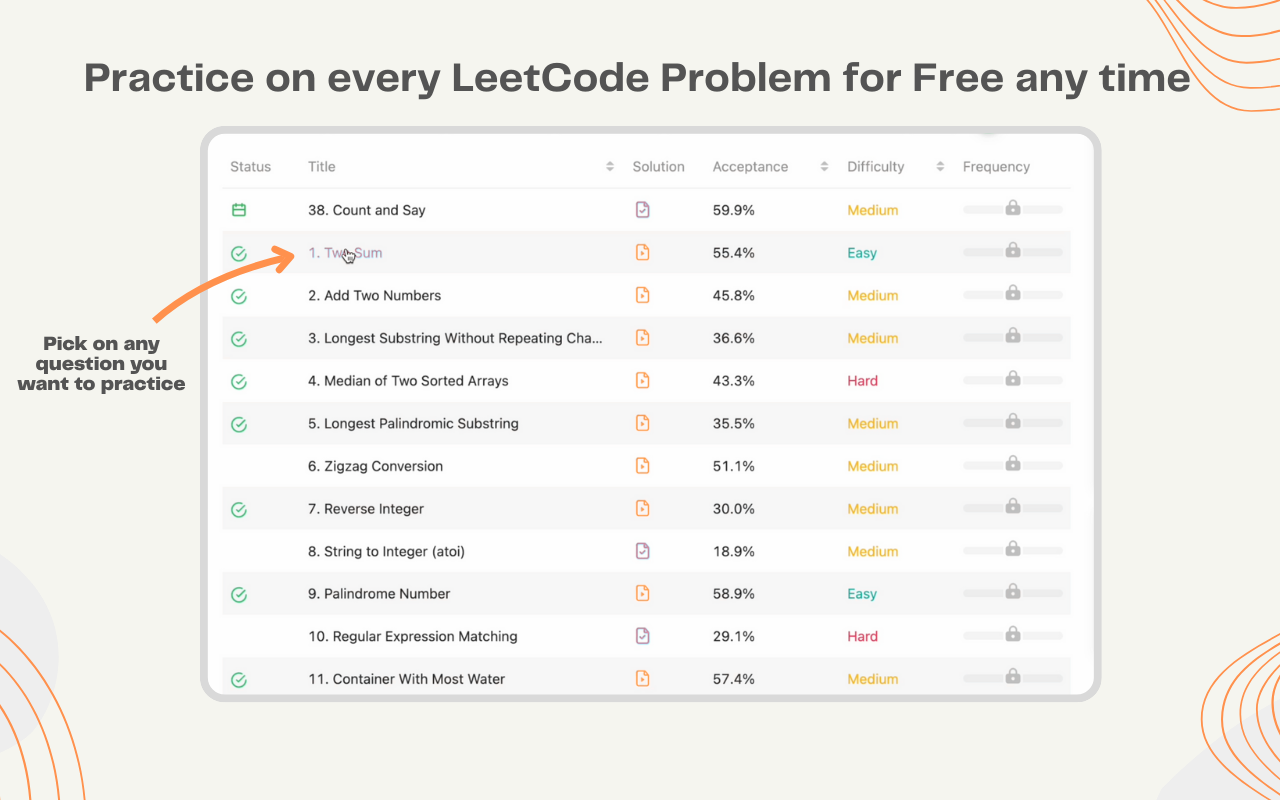The image size is (1280, 800).
Task: Open the solution icon for Count and Say
Action: pos(642,210)
